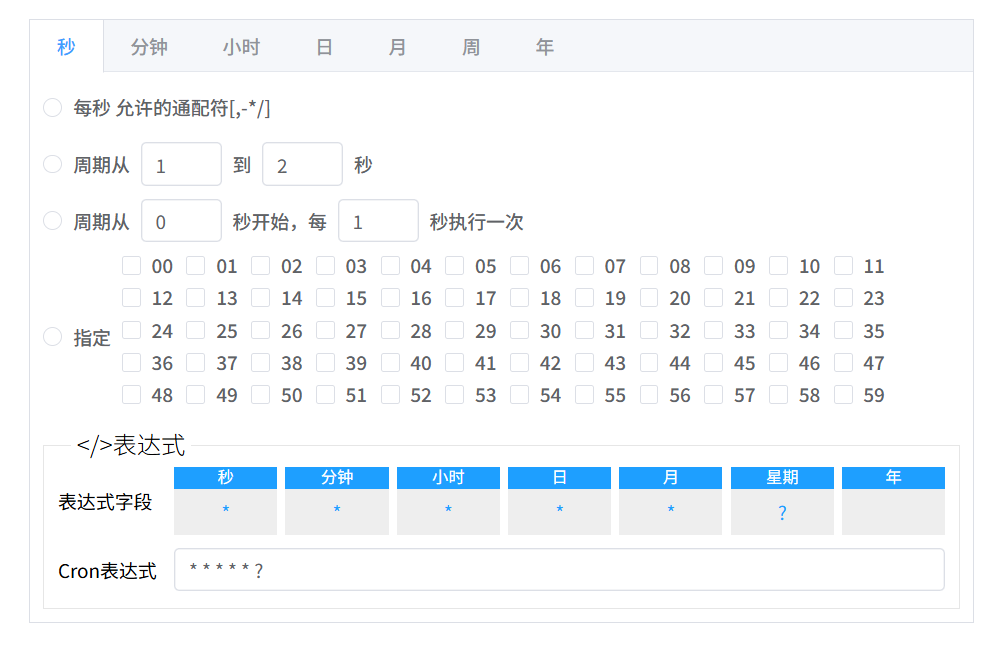Open the 日 tab
Screen dimensions: 1004x647
click(322, 46)
